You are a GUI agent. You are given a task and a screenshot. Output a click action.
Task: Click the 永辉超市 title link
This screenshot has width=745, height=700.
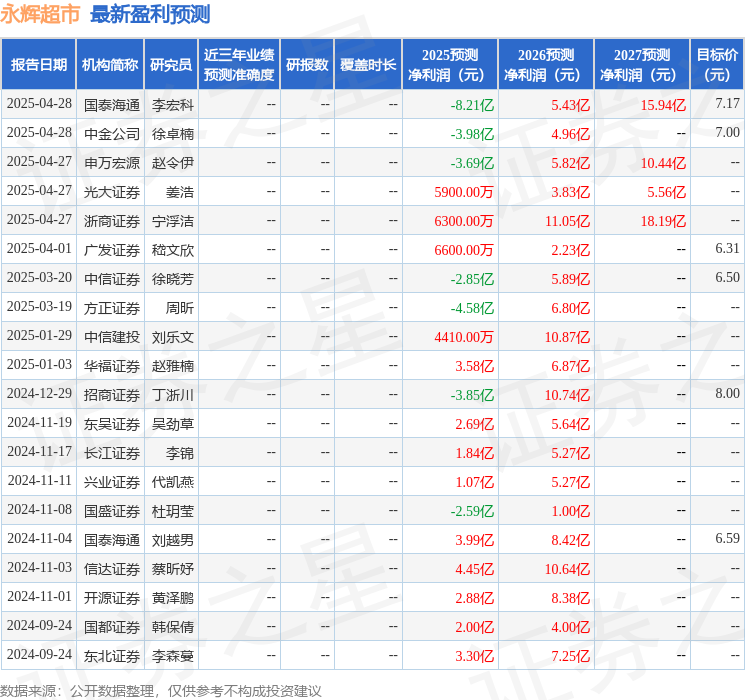pos(41,14)
